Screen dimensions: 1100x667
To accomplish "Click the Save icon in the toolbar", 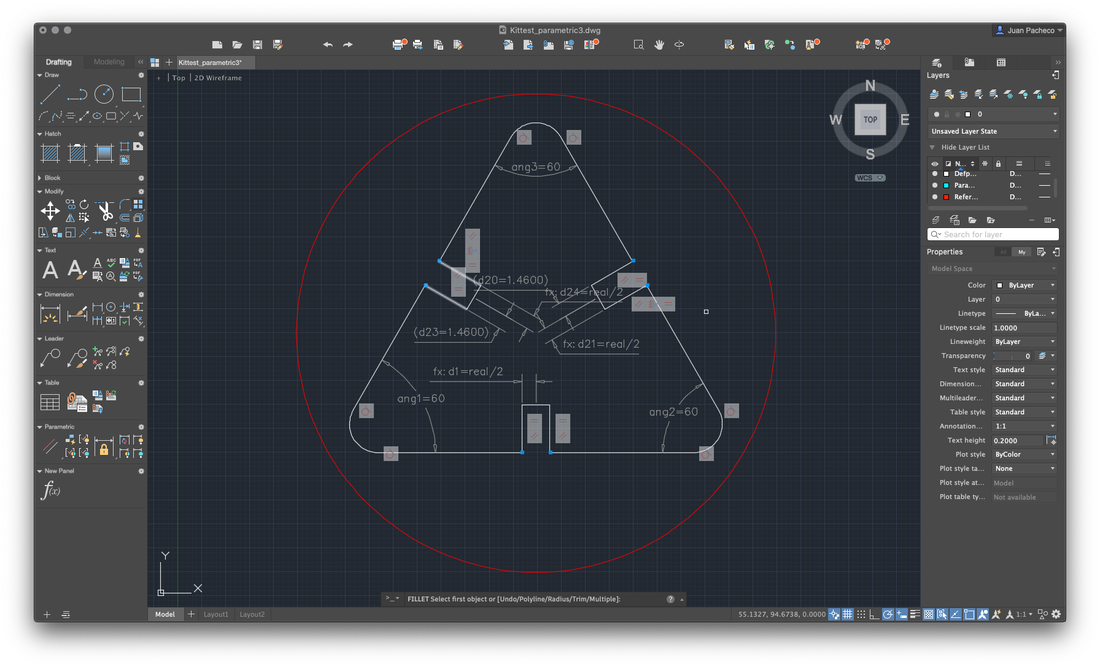I will (x=257, y=45).
